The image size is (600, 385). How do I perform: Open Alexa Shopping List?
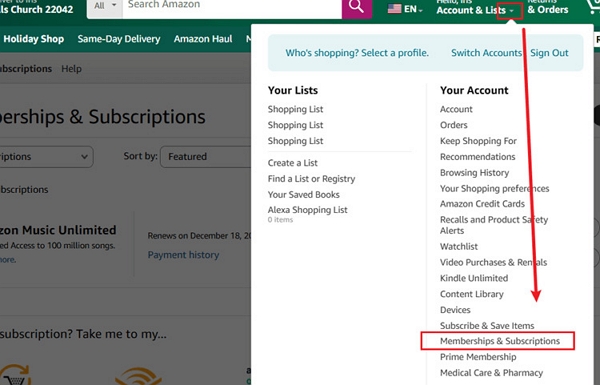coord(308,210)
